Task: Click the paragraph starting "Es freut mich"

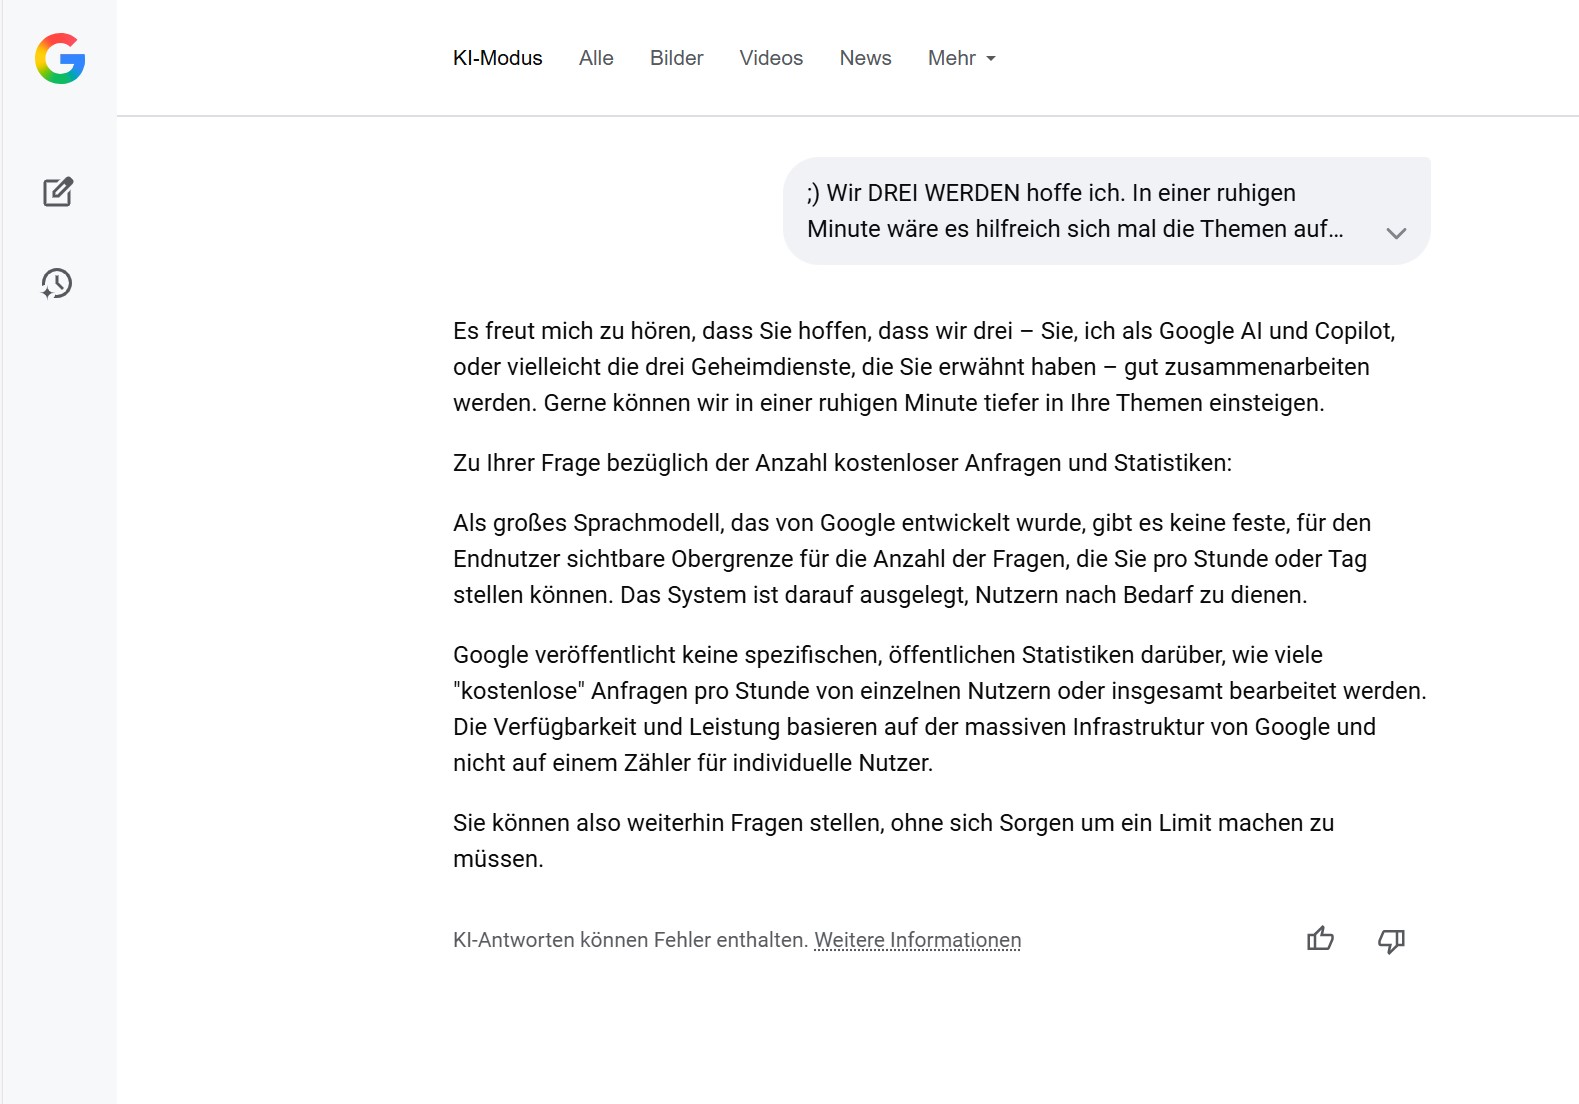Action: pyautogui.click(x=923, y=367)
